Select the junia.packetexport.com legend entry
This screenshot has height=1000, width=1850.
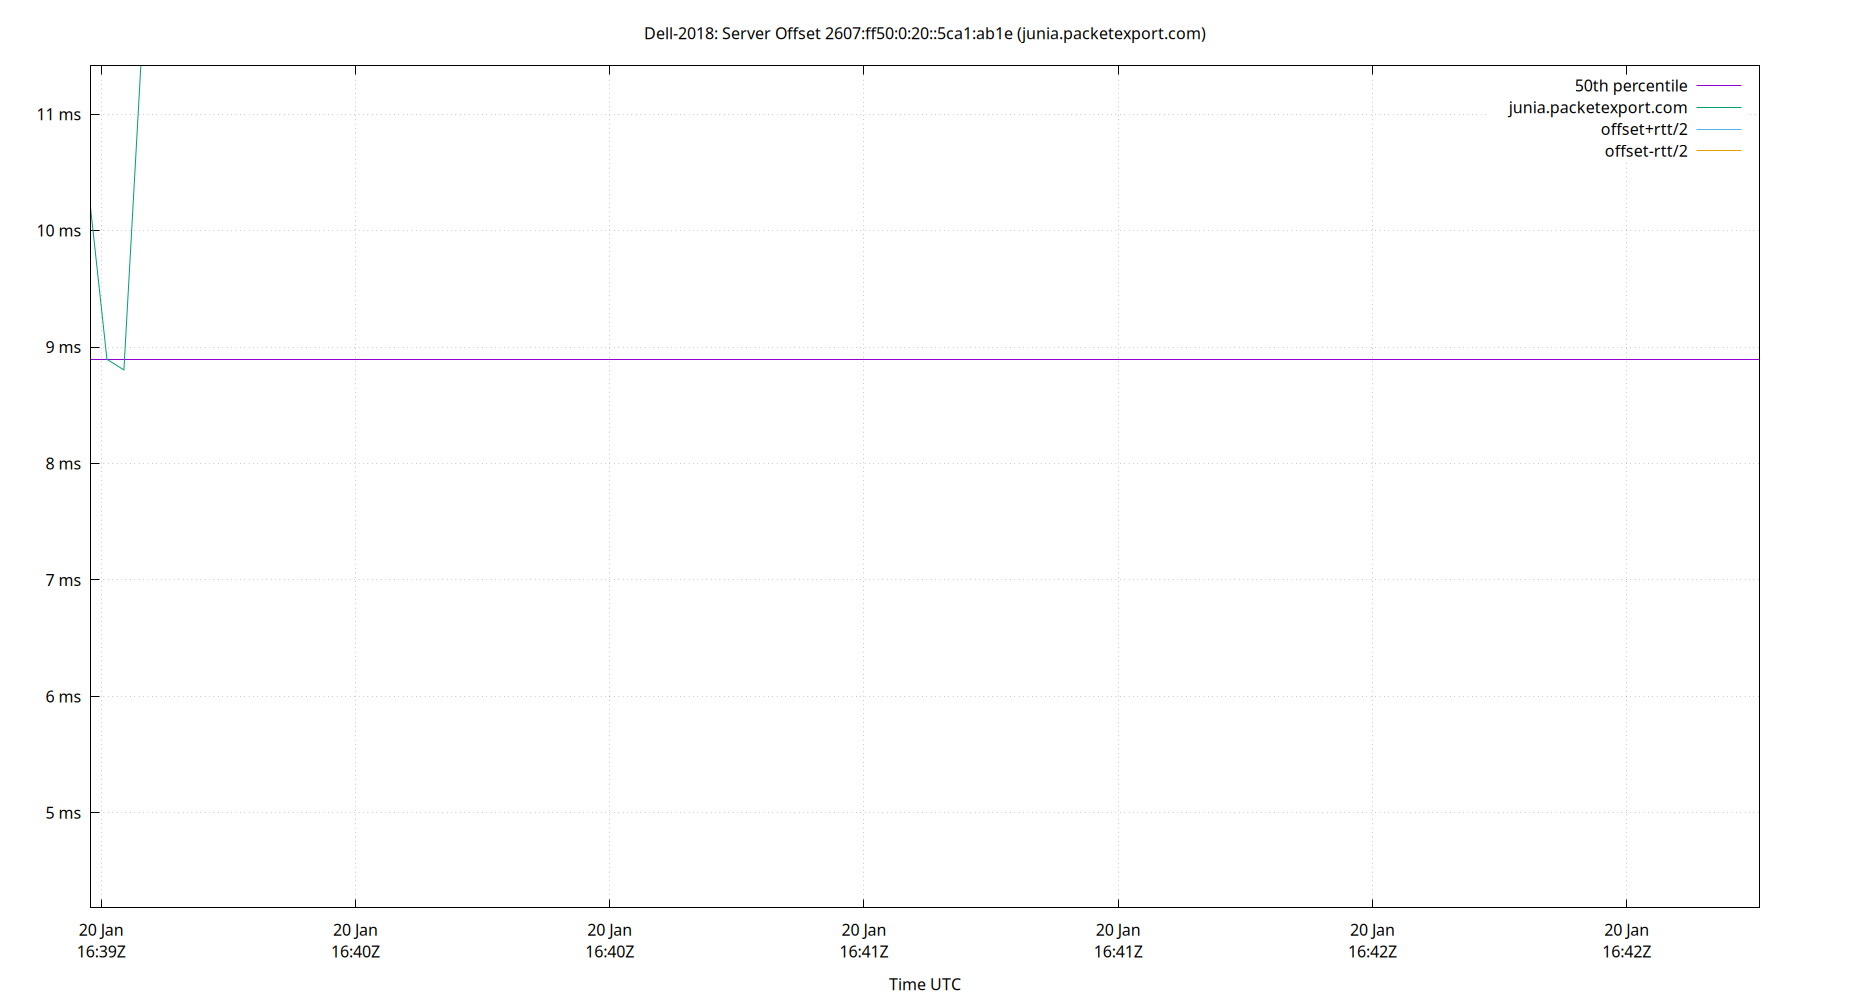pyautogui.click(x=1598, y=107)
